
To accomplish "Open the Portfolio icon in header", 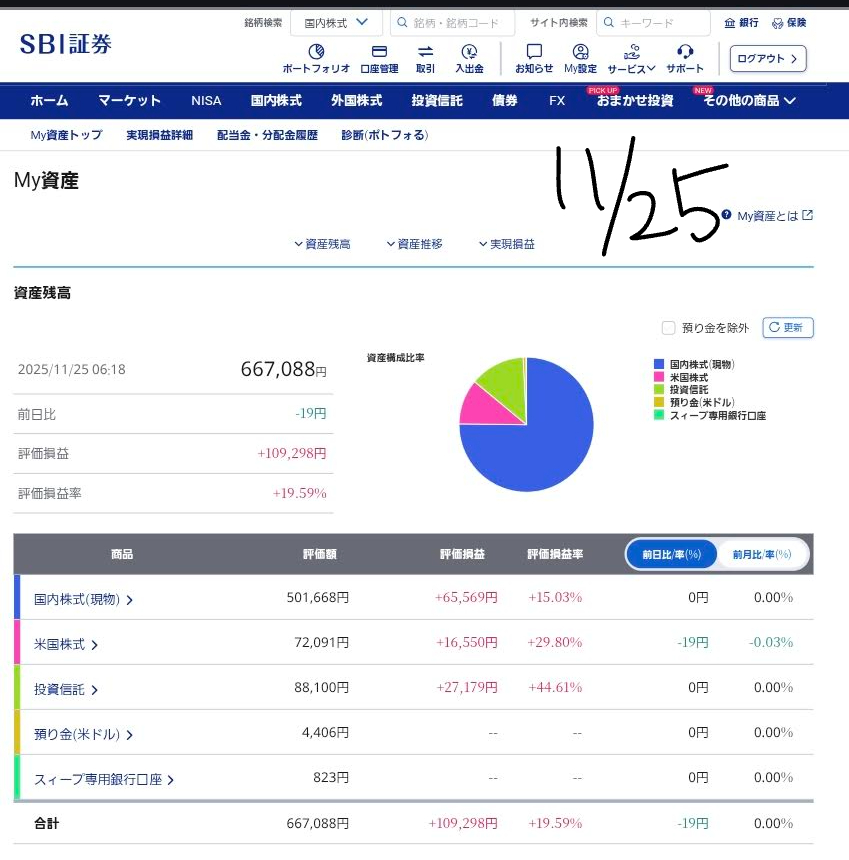I will click(x=316, y=52).
